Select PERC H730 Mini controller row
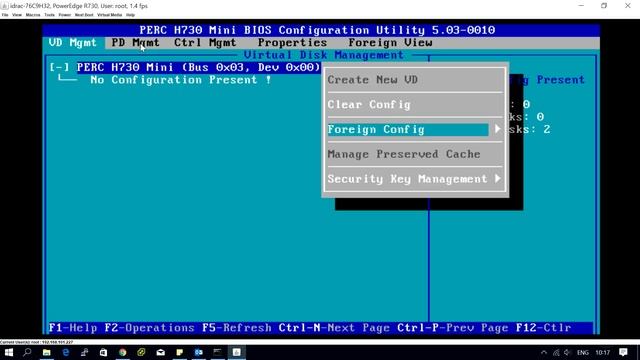Image resolution: width=640 pixels, height=360 pixels. click(198, 67)
